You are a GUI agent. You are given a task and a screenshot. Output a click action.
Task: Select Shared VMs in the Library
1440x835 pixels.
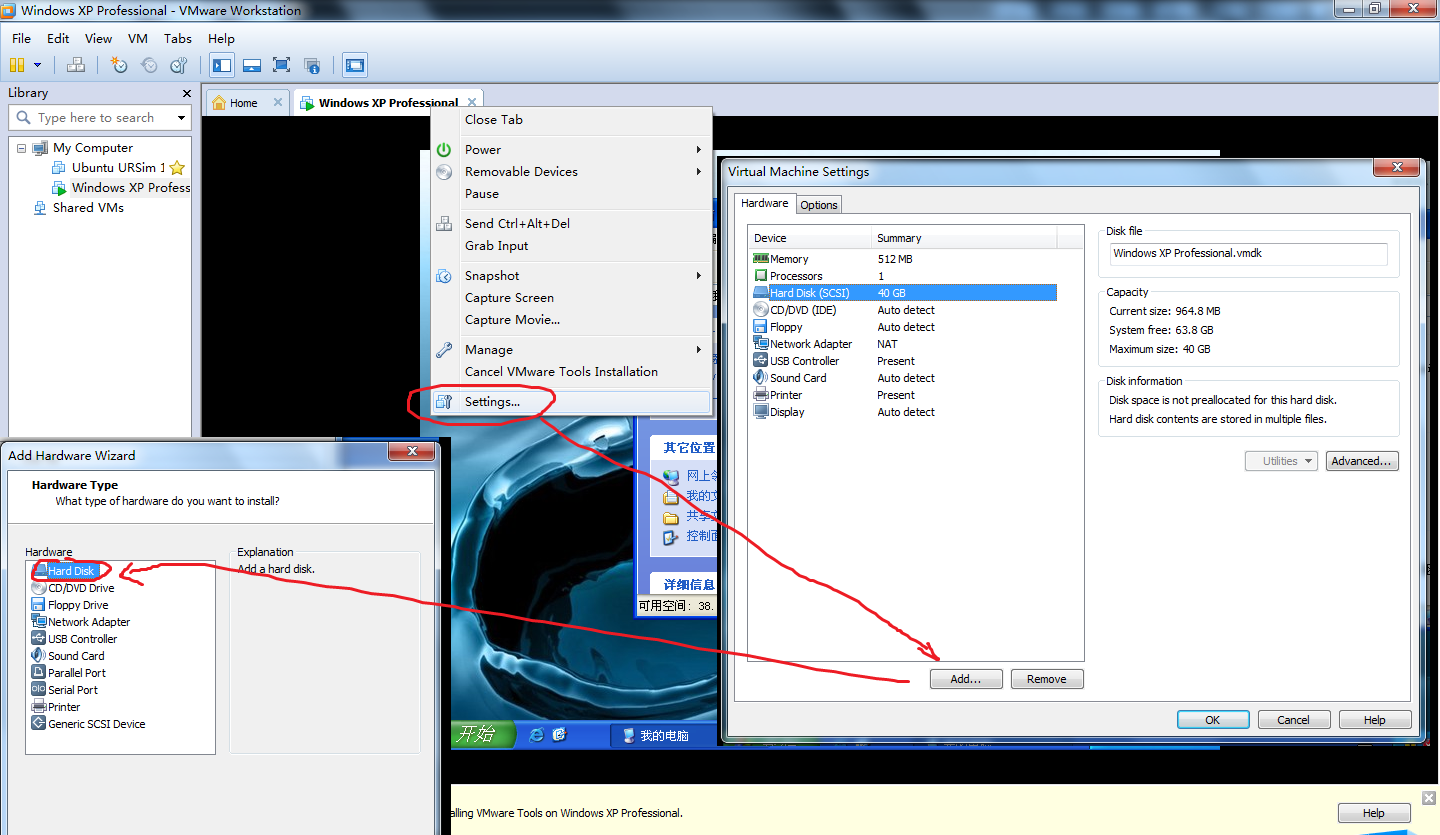point(88,208)
